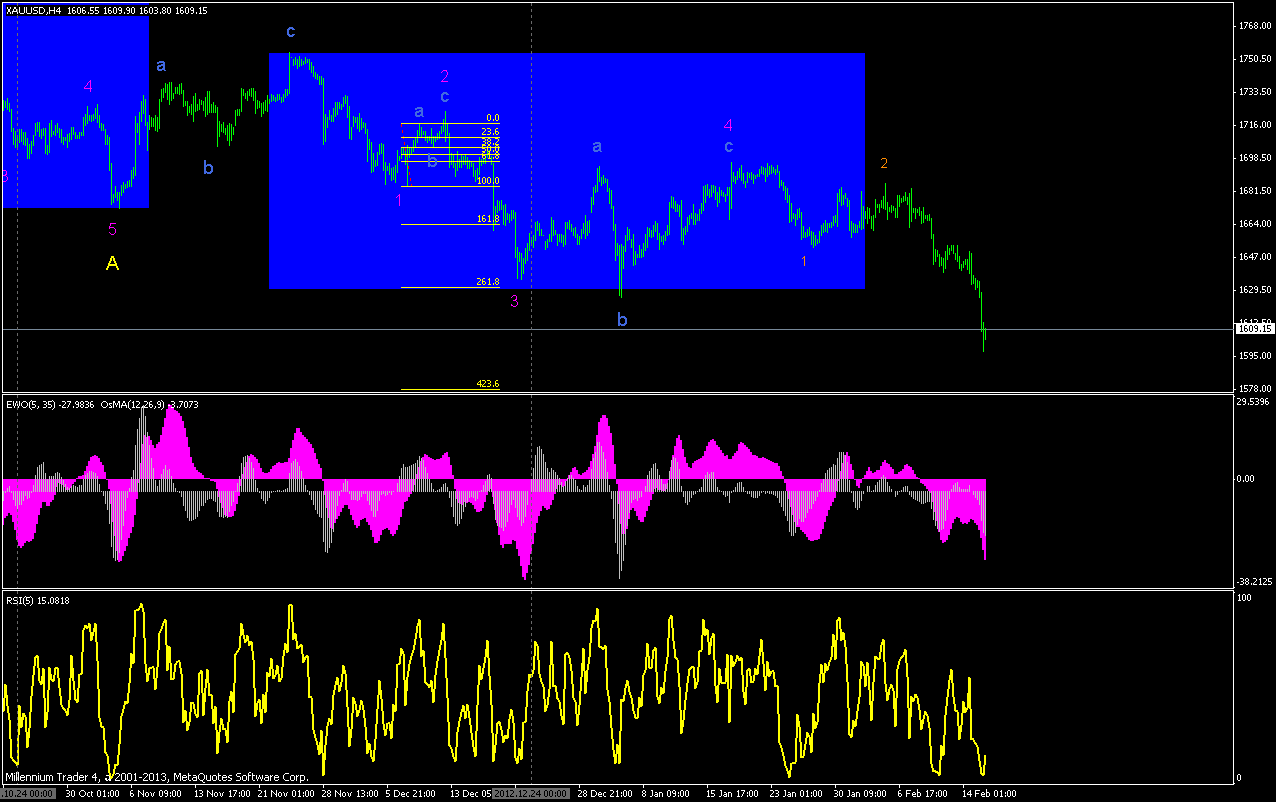
Task: Click the Millennium Trader 4 copyright text
Action: [157, 776]
